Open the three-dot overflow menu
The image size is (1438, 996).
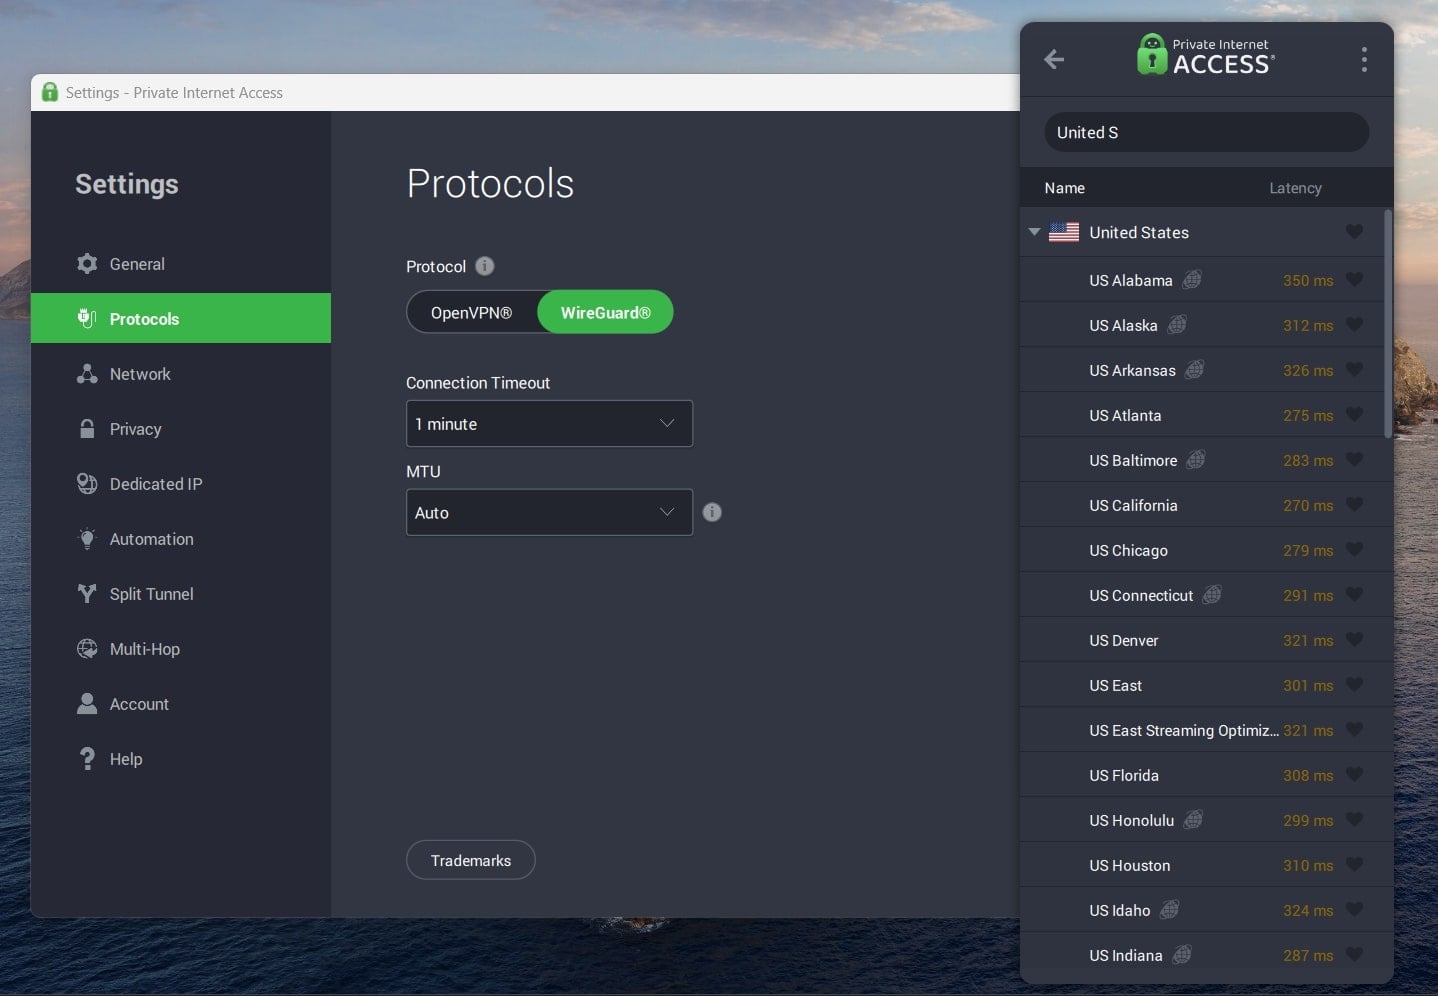click(x=1364, y=59)
